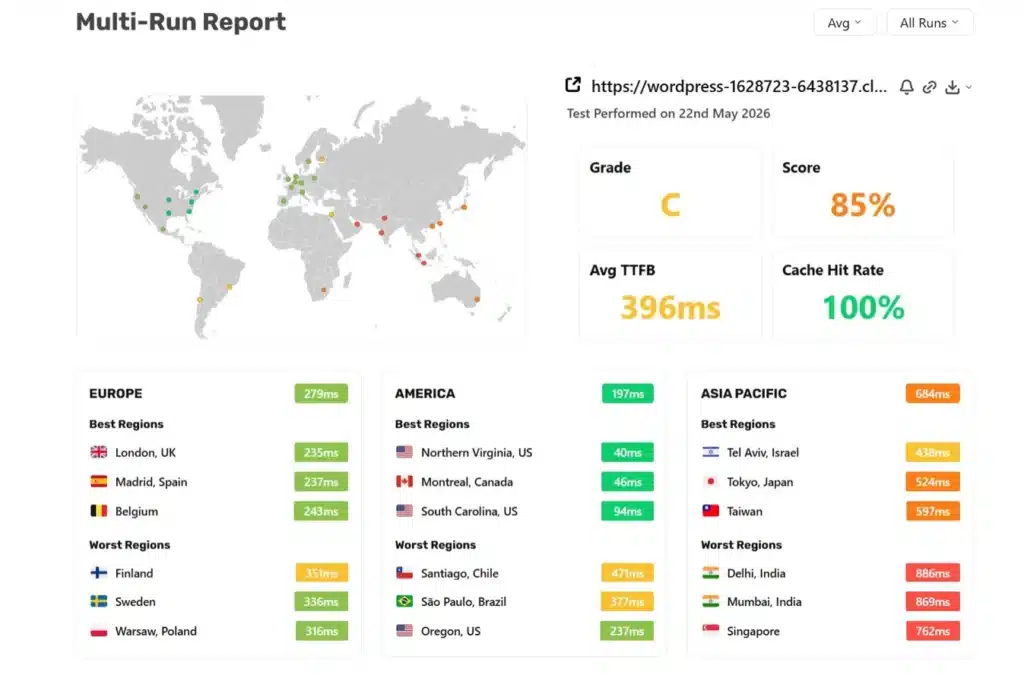Click the EUROPE section heading

116,394
